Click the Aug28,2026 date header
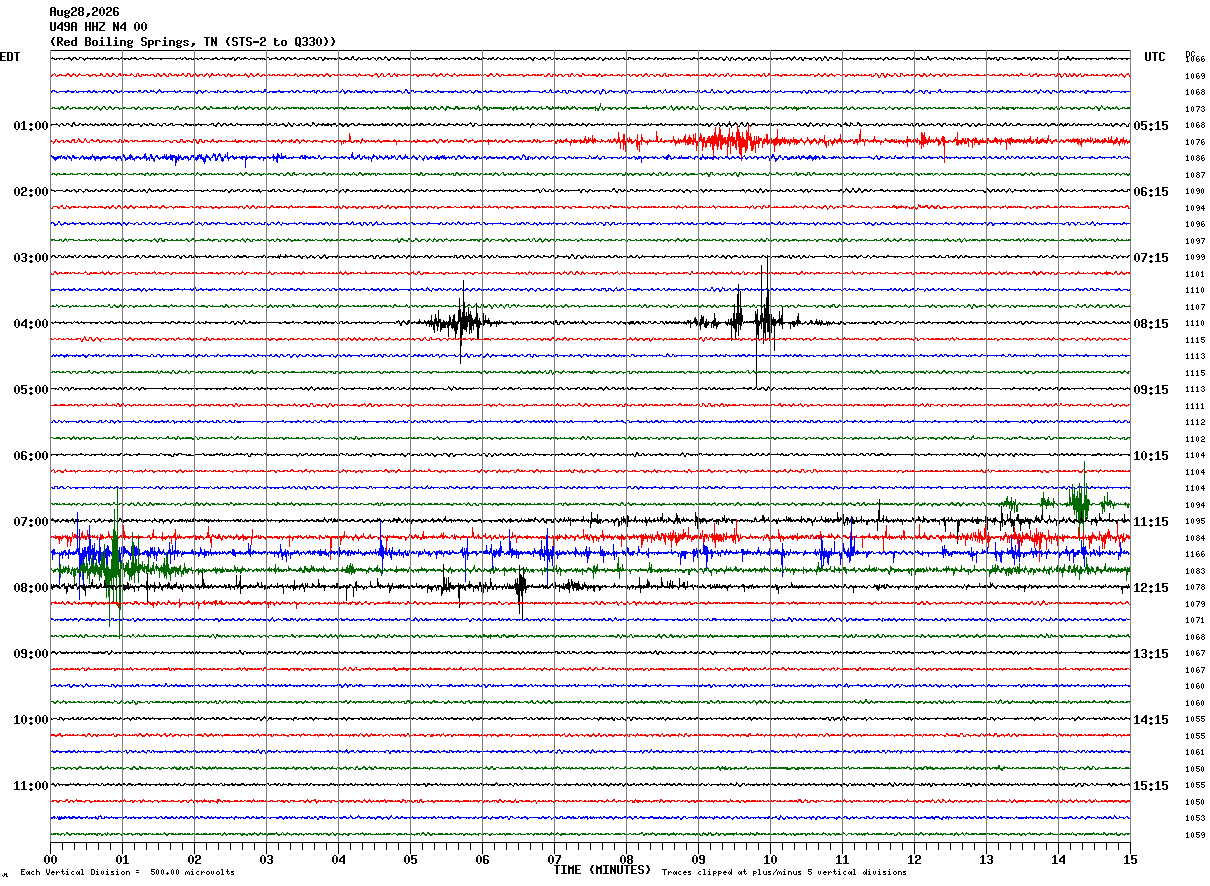 [x=84, y=12]
